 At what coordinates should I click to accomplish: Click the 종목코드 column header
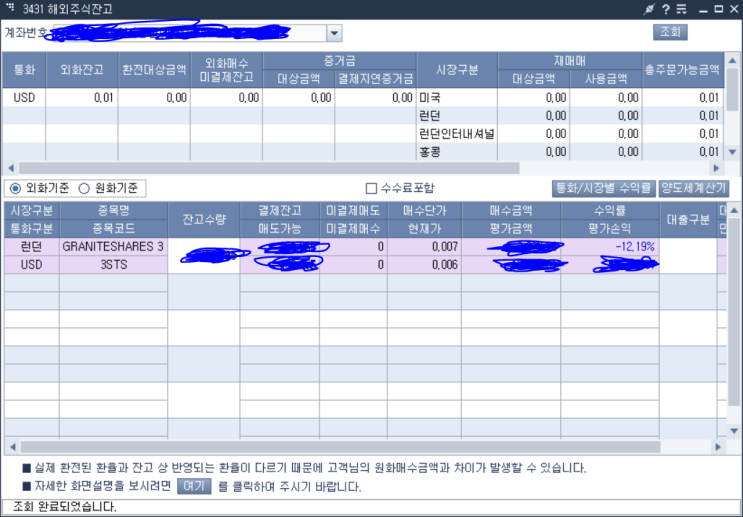[x=114, y=228]
